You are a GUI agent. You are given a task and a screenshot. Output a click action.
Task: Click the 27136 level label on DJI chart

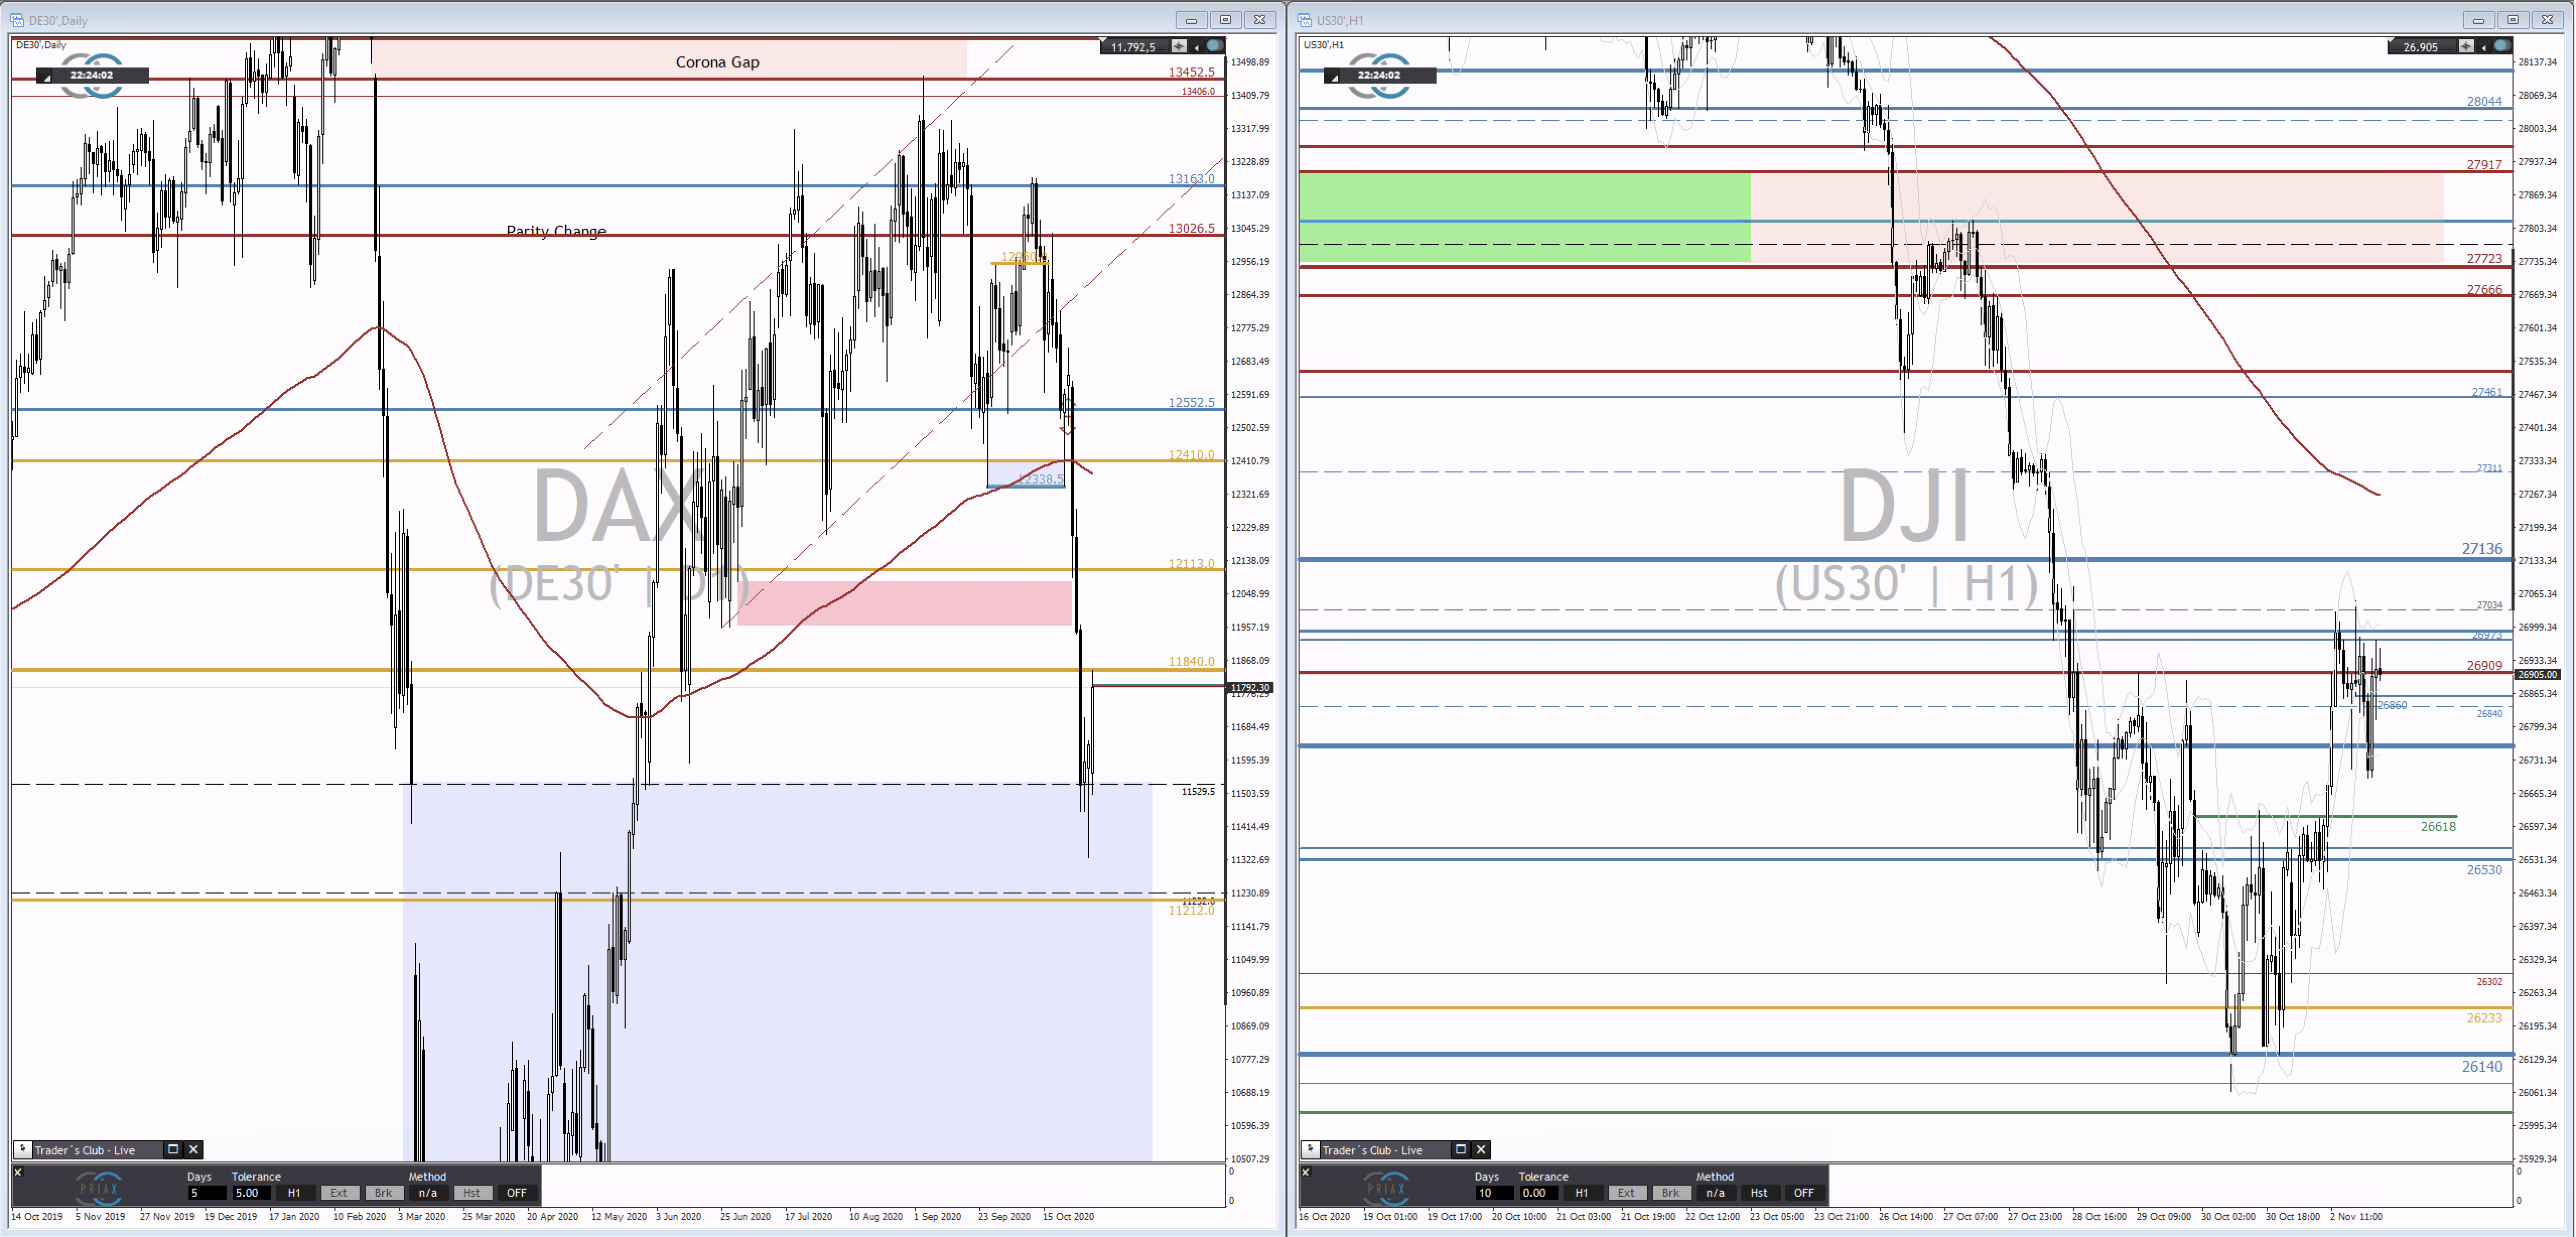point(2482,548)
